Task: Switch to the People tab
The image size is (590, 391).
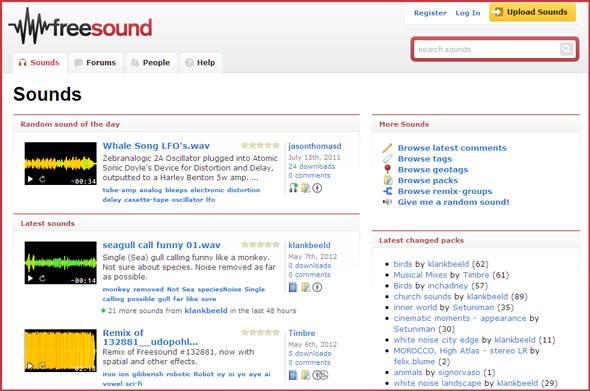Action: (x=151, y=63)
